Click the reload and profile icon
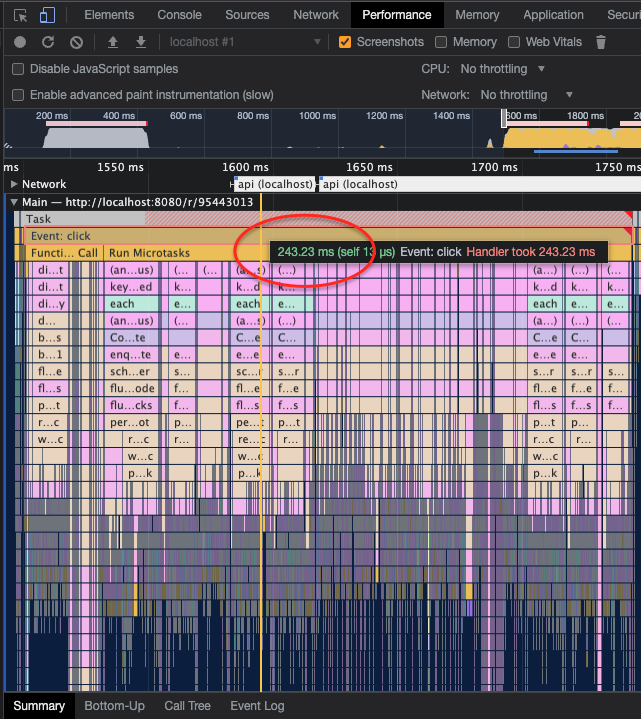This screenshot has width=641, height=719. (x=48, y=42)
